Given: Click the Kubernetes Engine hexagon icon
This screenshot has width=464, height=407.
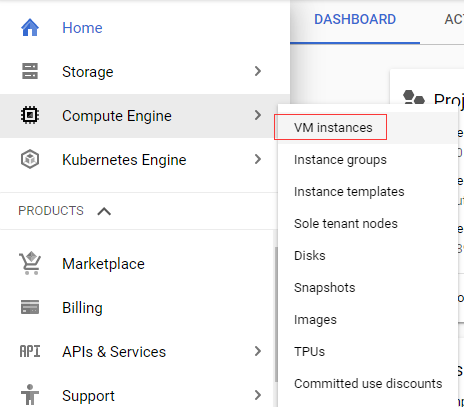Looking at the screenshot, I should click(x=30, y=159).
